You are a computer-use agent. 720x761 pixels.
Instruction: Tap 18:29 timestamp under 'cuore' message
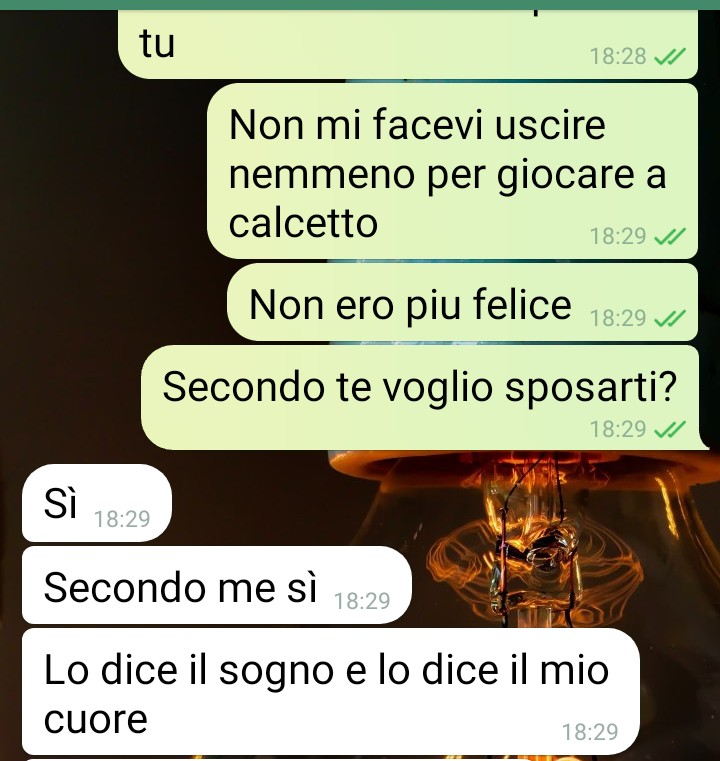coord(590,732)
